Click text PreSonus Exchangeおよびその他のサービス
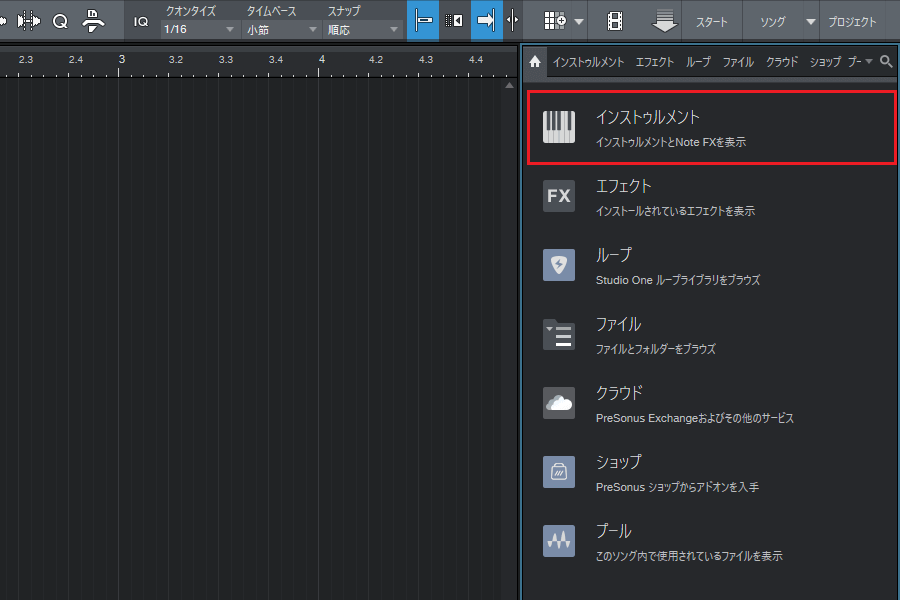 [x=695, y=417]
